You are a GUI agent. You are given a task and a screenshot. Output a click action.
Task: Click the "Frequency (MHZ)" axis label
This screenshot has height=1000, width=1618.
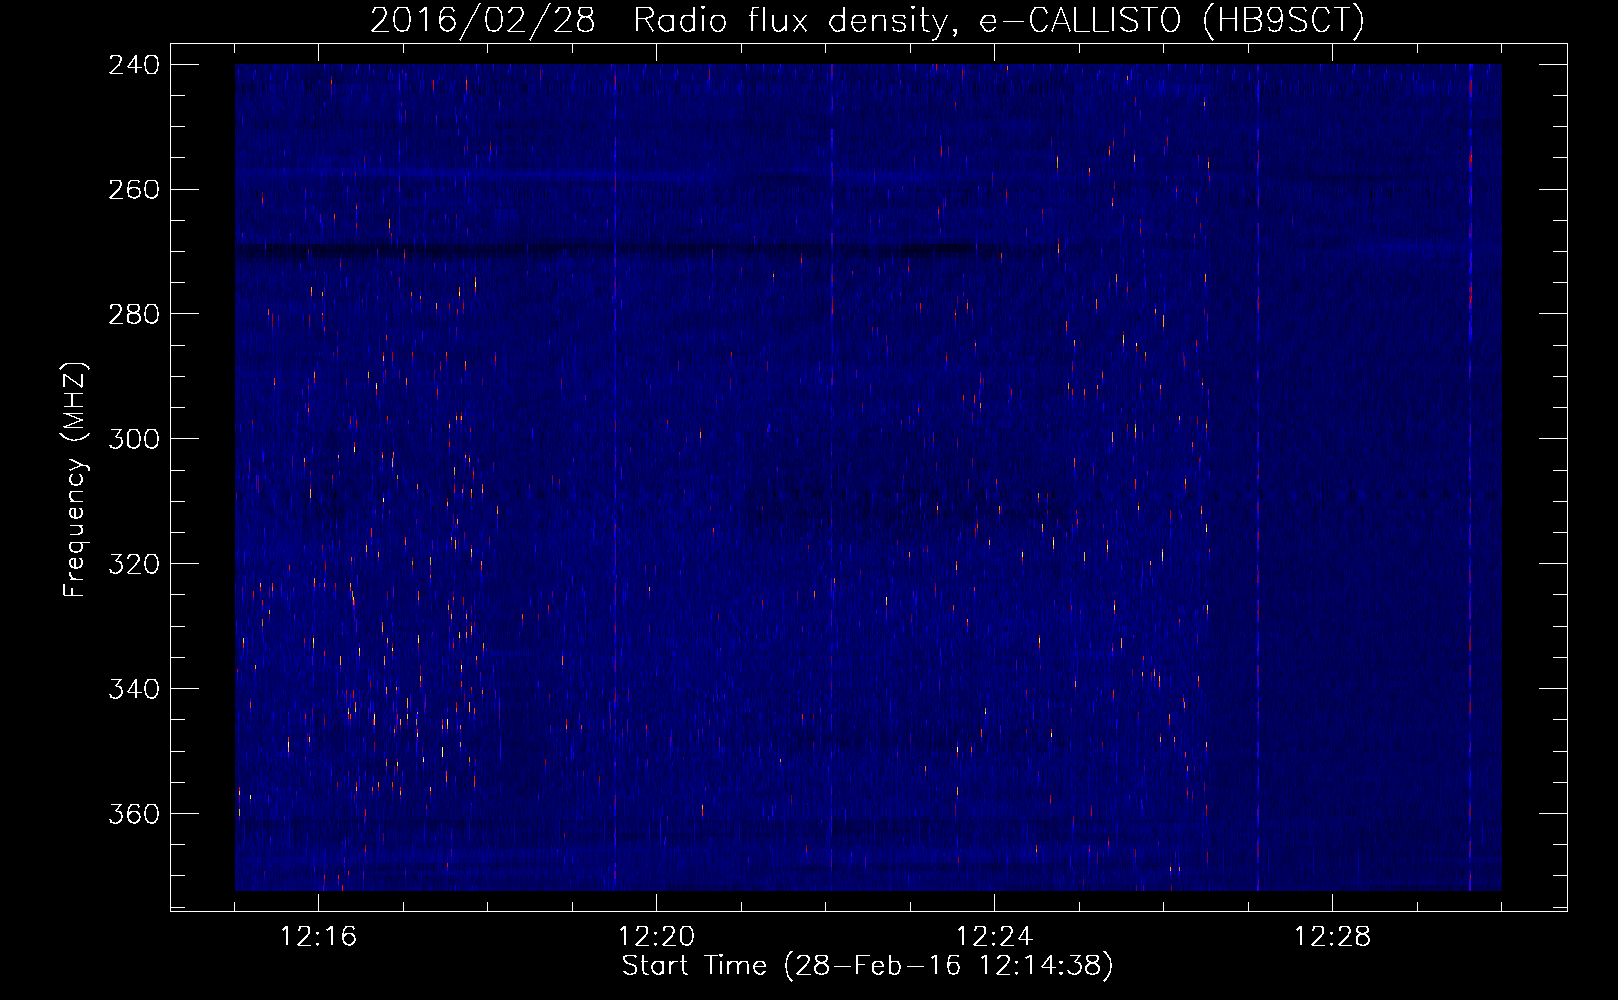tap(76, 480)
